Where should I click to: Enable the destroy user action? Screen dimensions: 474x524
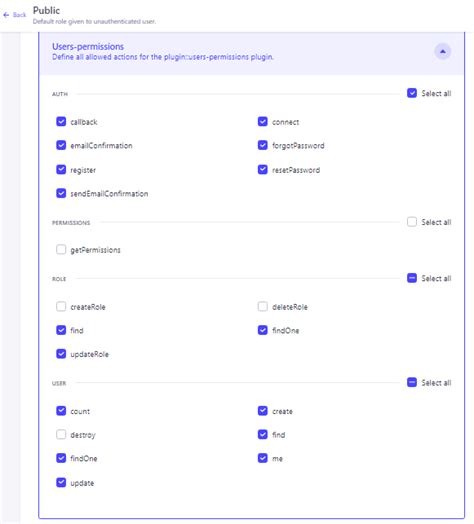tap(61, 434)
